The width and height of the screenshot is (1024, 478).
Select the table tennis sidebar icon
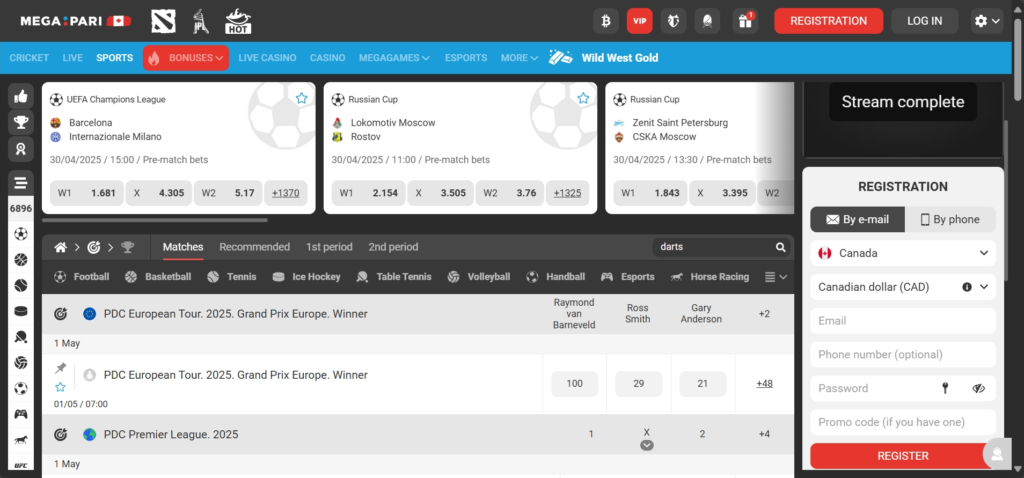tap(21, 337)
